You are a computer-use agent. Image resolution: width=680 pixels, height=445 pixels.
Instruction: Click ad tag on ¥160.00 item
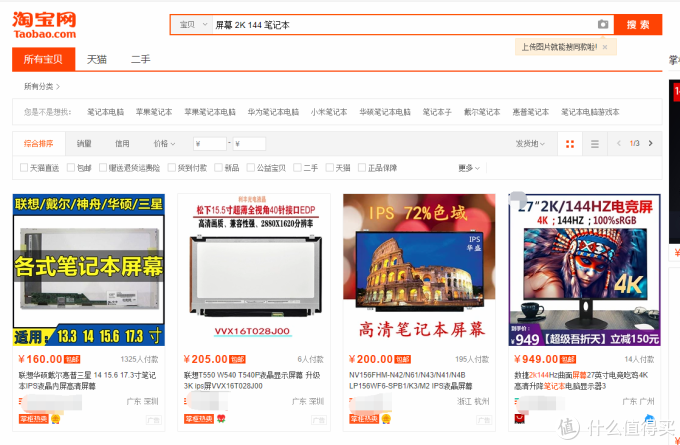(154, 419)
